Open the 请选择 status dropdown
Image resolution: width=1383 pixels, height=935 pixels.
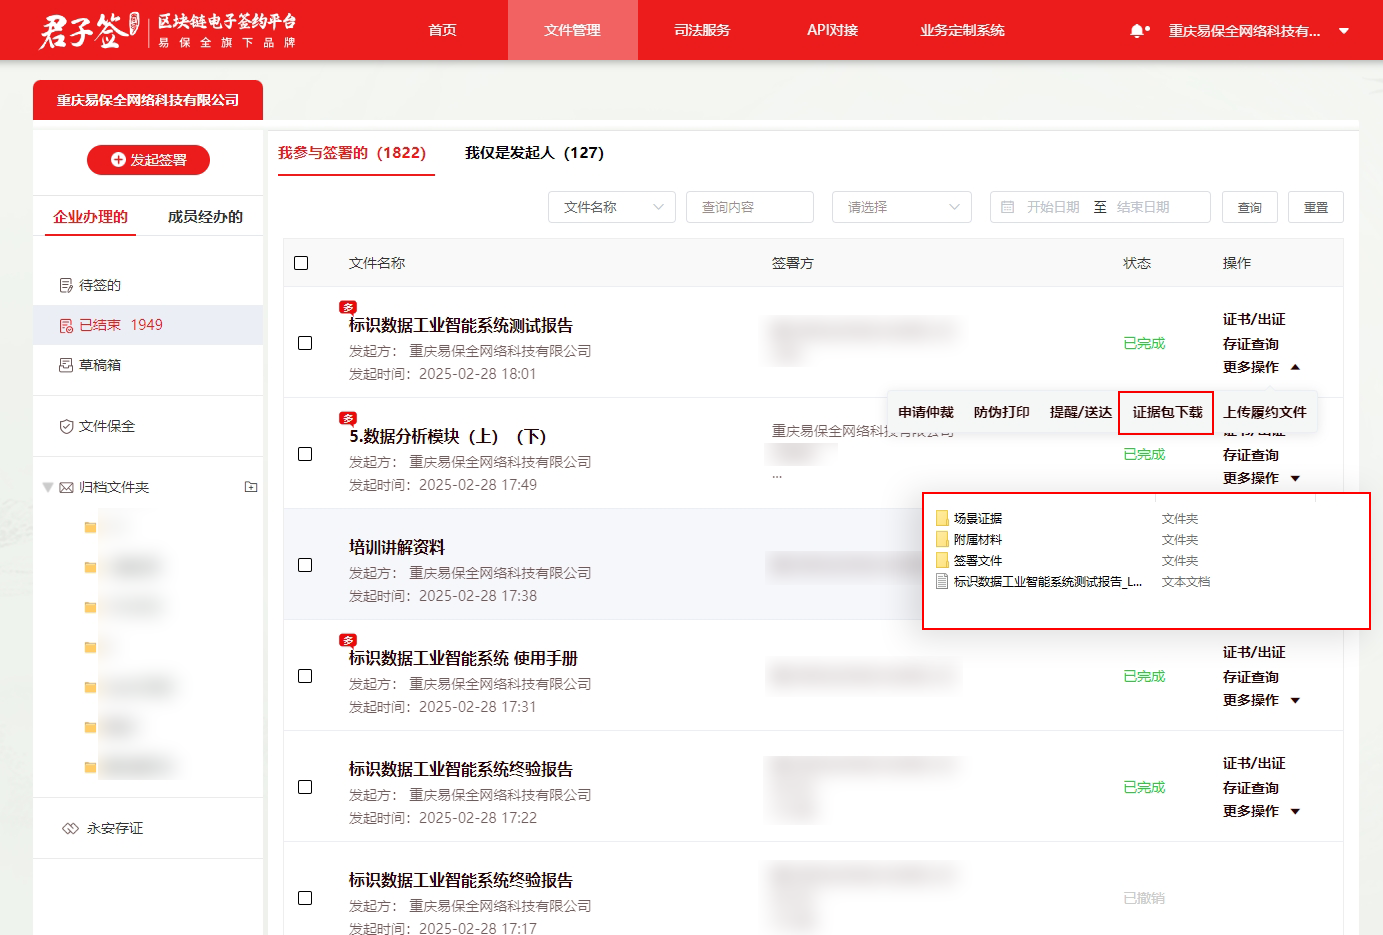click(902, 207)
